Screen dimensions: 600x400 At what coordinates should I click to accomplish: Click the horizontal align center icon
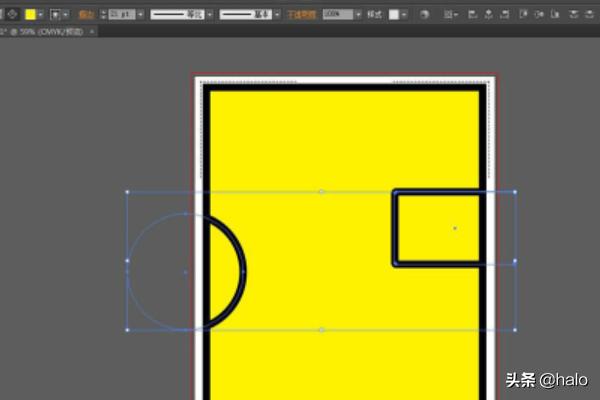tap(487, 15)
